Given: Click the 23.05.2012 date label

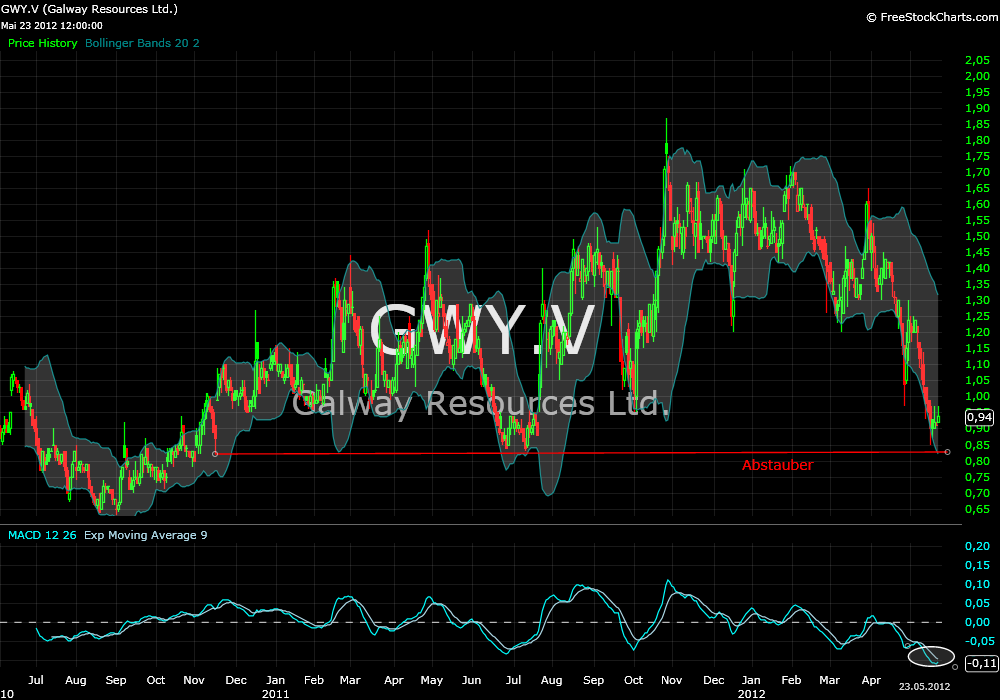Looking at the screenshot, I should 925,687.
